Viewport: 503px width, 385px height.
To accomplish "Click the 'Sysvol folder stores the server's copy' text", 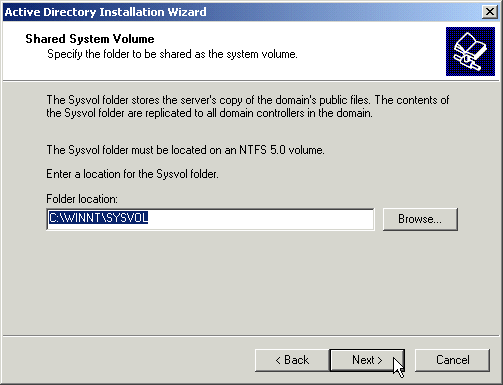I will tap(248, 100).
